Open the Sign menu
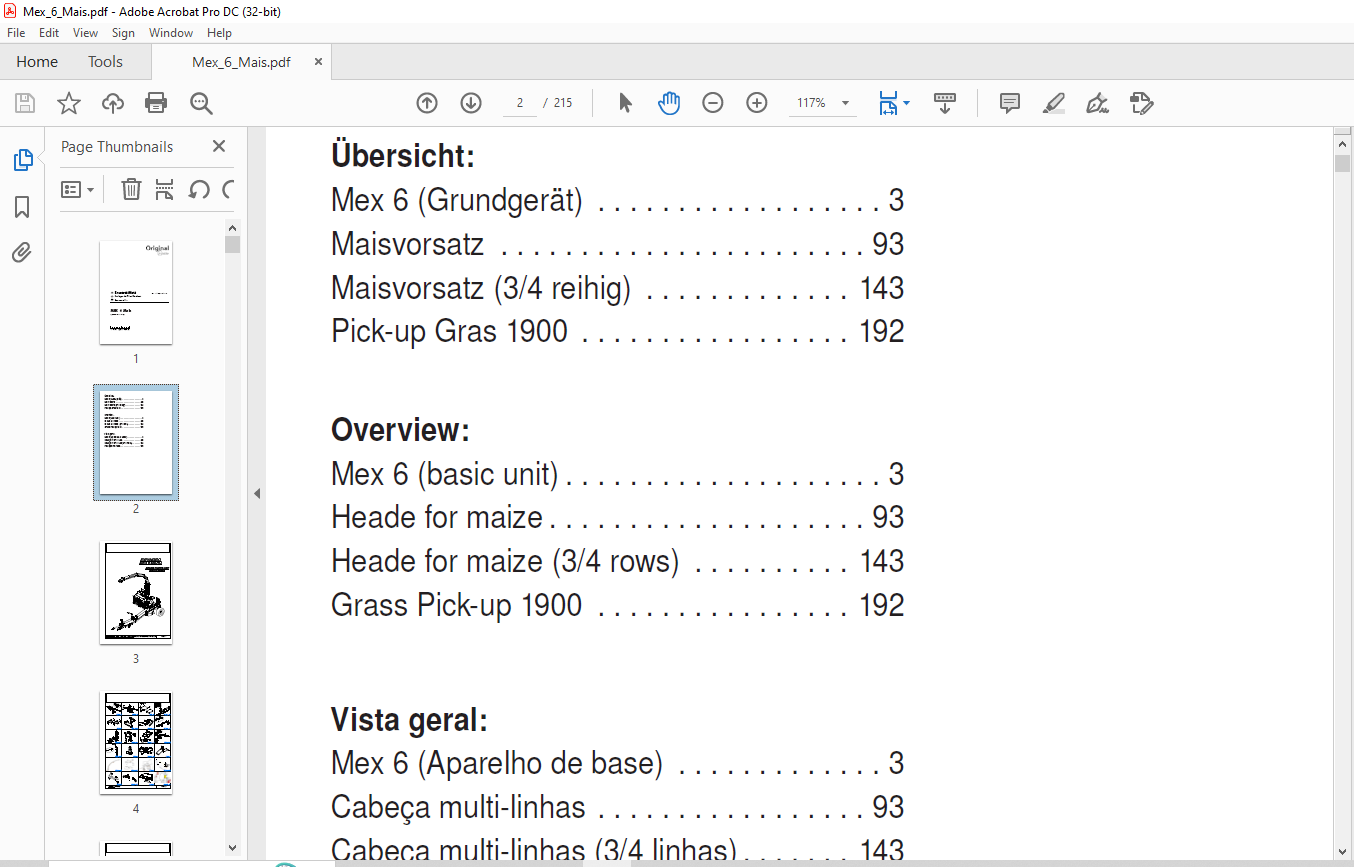 pos(123,33)
